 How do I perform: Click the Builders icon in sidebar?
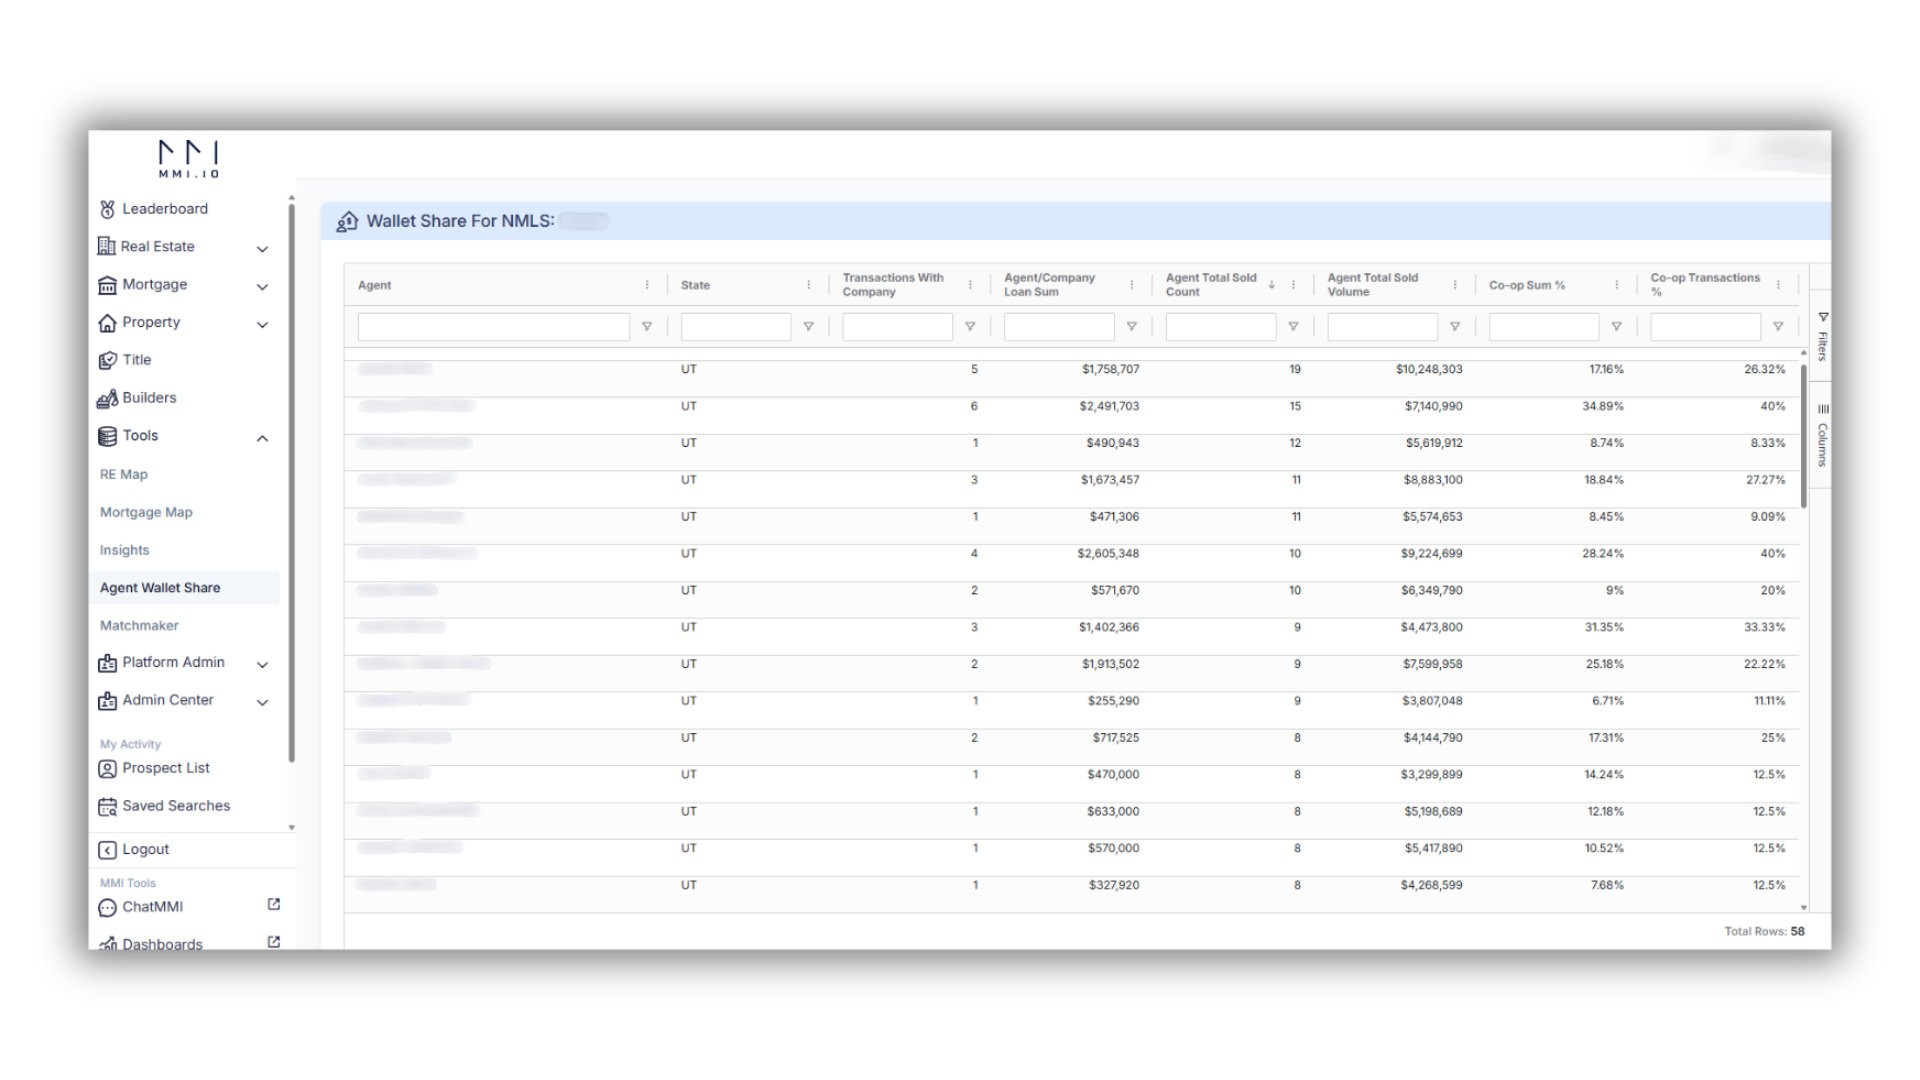coord(107,398)
